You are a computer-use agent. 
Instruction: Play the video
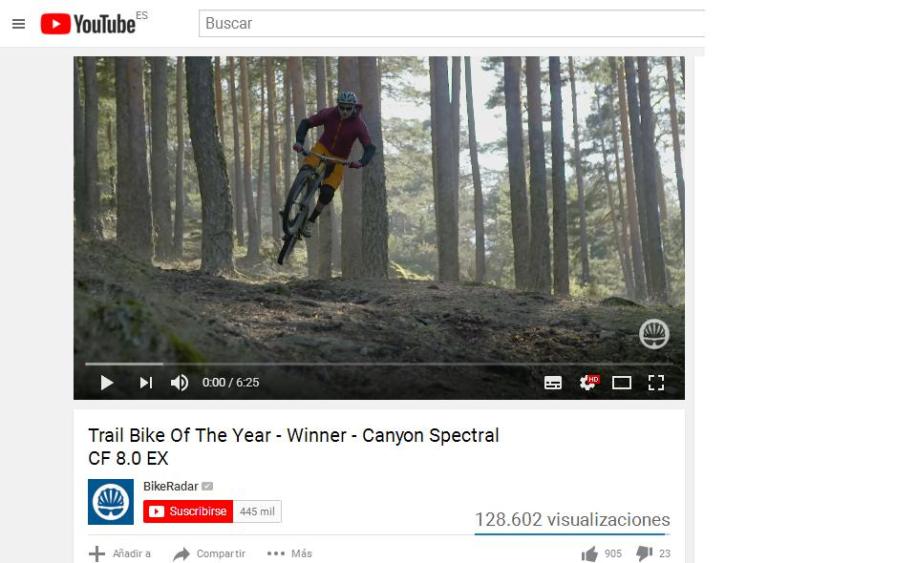(106, 383)
